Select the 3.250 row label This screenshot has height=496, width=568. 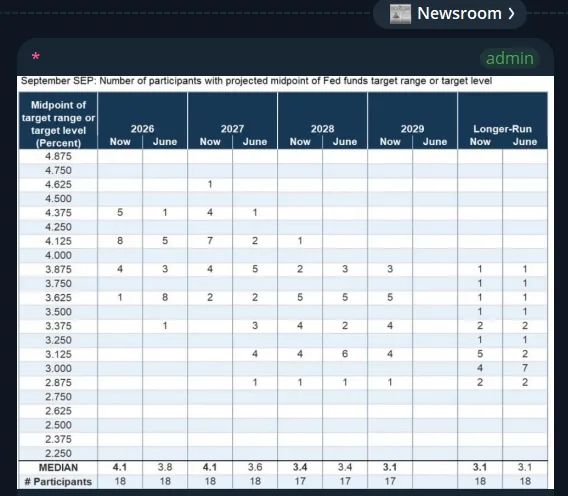click(x=58, y=340)
